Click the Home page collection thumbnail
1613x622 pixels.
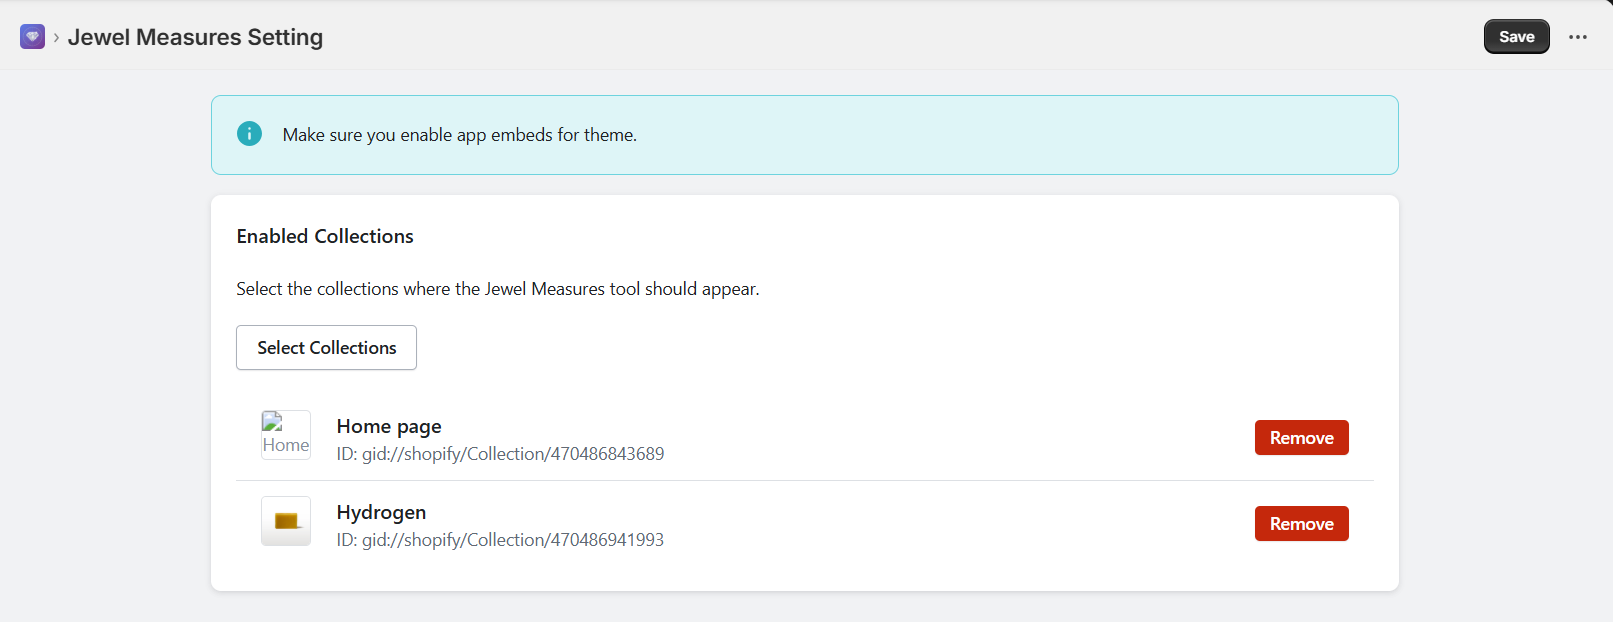click(x=286, y=435)
